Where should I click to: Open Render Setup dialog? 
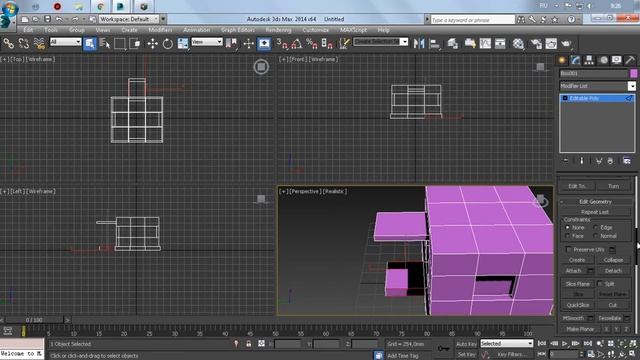coord(536,43)
